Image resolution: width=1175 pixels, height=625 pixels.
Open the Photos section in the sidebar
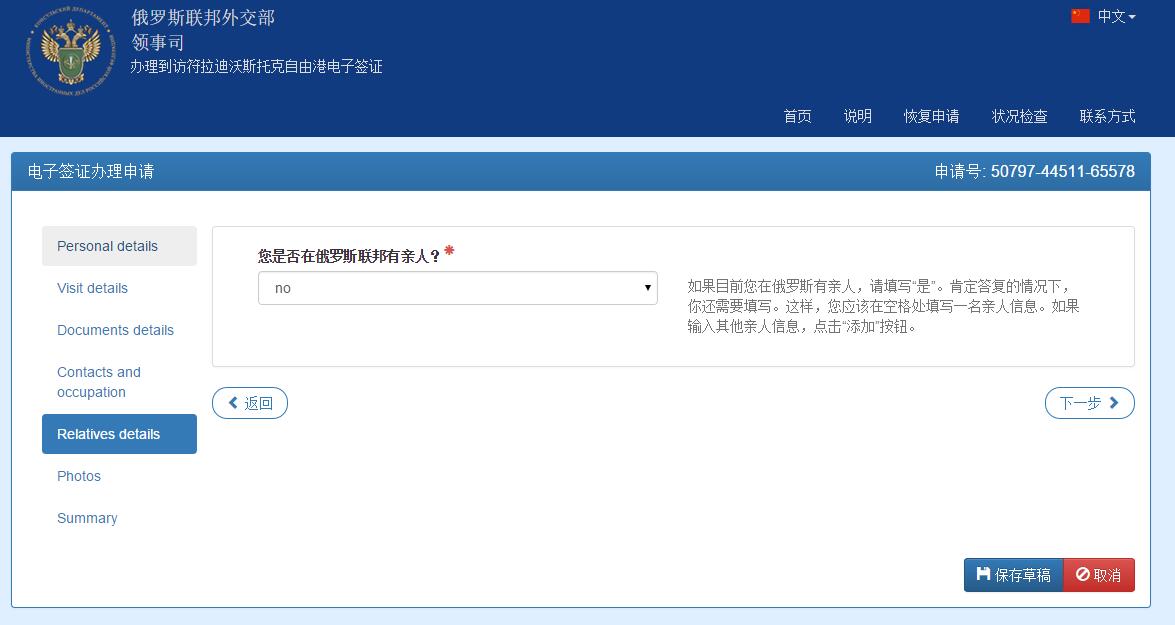[79, 476]
